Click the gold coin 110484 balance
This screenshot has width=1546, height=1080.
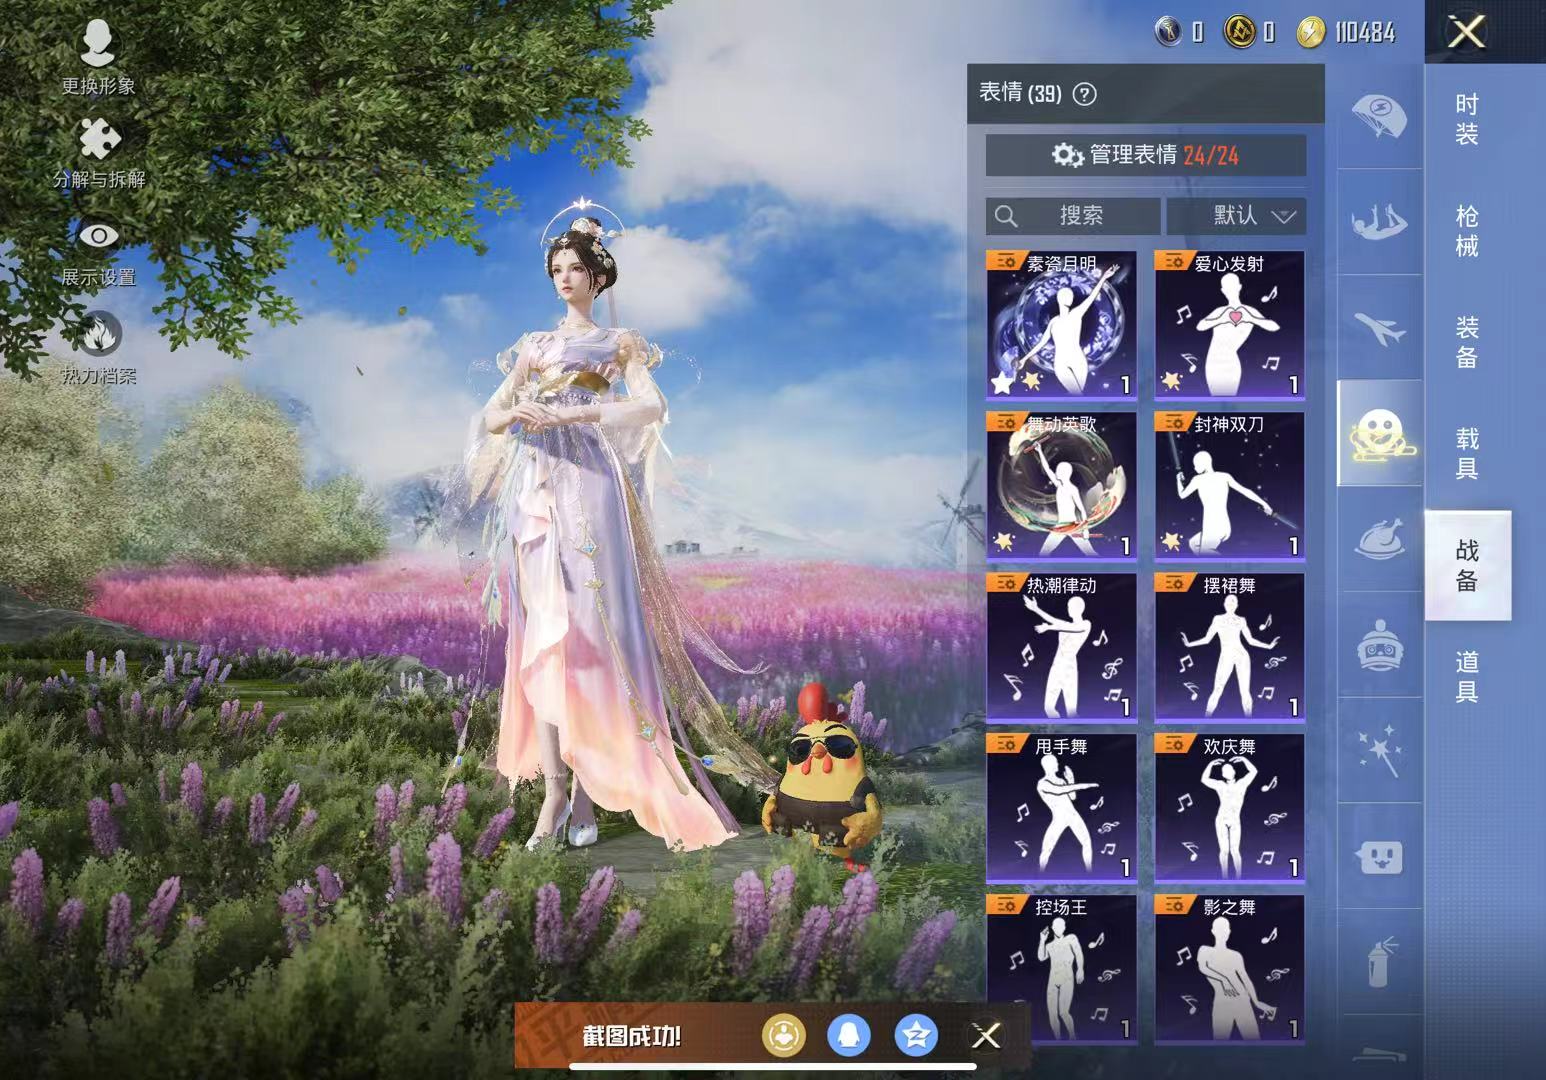[1346, 32]
